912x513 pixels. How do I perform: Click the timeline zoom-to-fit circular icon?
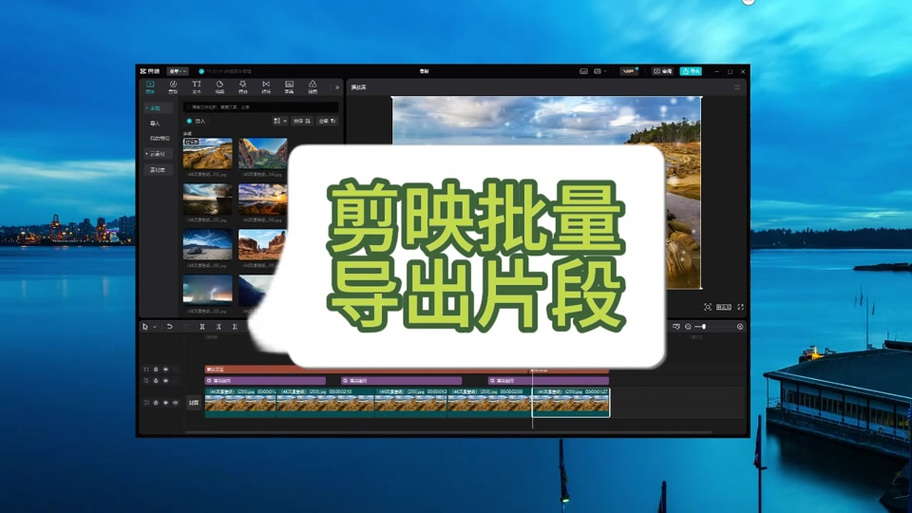click(740, 327)
